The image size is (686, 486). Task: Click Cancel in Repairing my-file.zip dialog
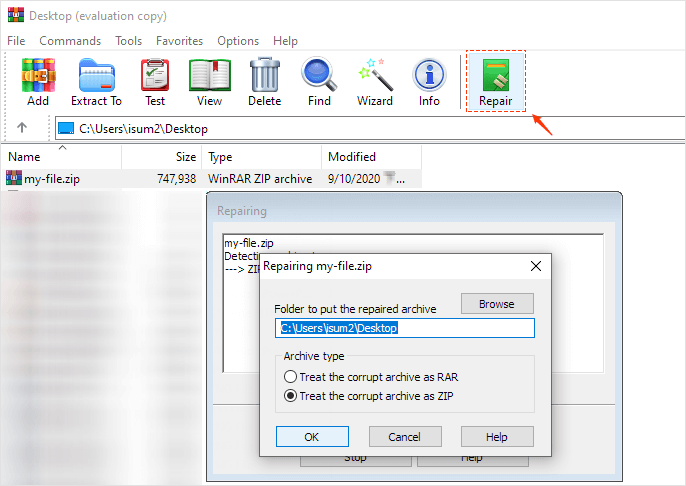405,437
